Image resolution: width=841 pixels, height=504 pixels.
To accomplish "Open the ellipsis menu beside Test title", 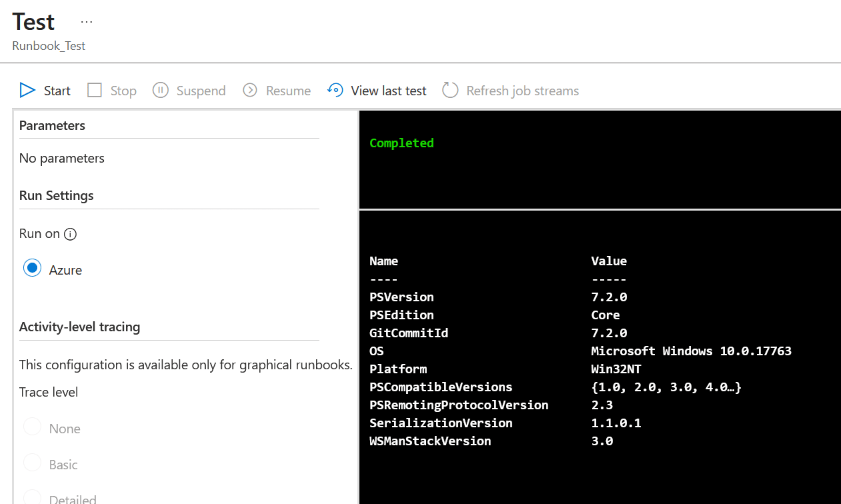I will click(x=86, y=22).
